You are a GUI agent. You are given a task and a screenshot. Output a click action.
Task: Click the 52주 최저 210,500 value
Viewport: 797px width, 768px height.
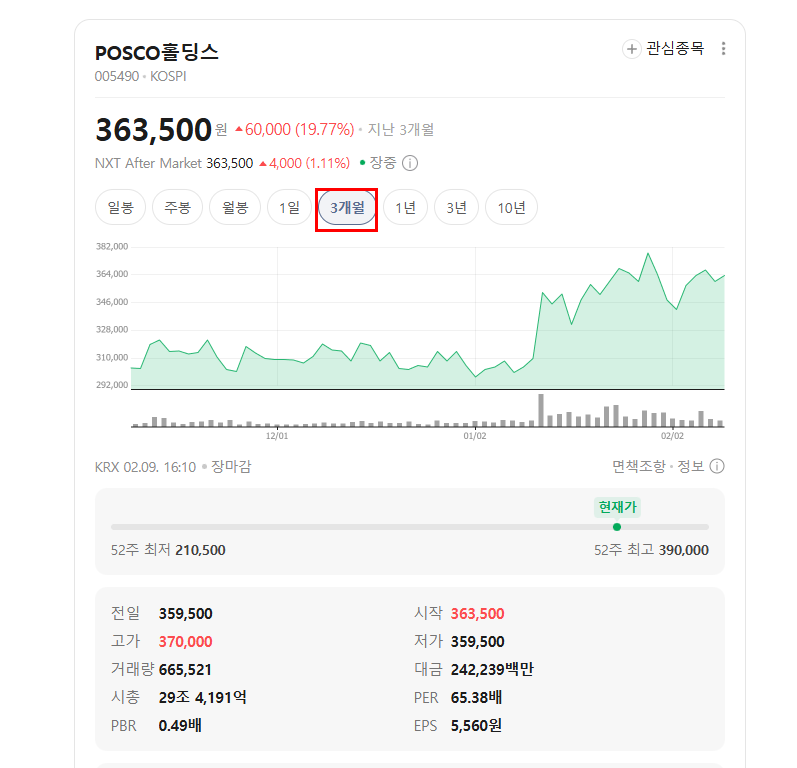[200, 550]
